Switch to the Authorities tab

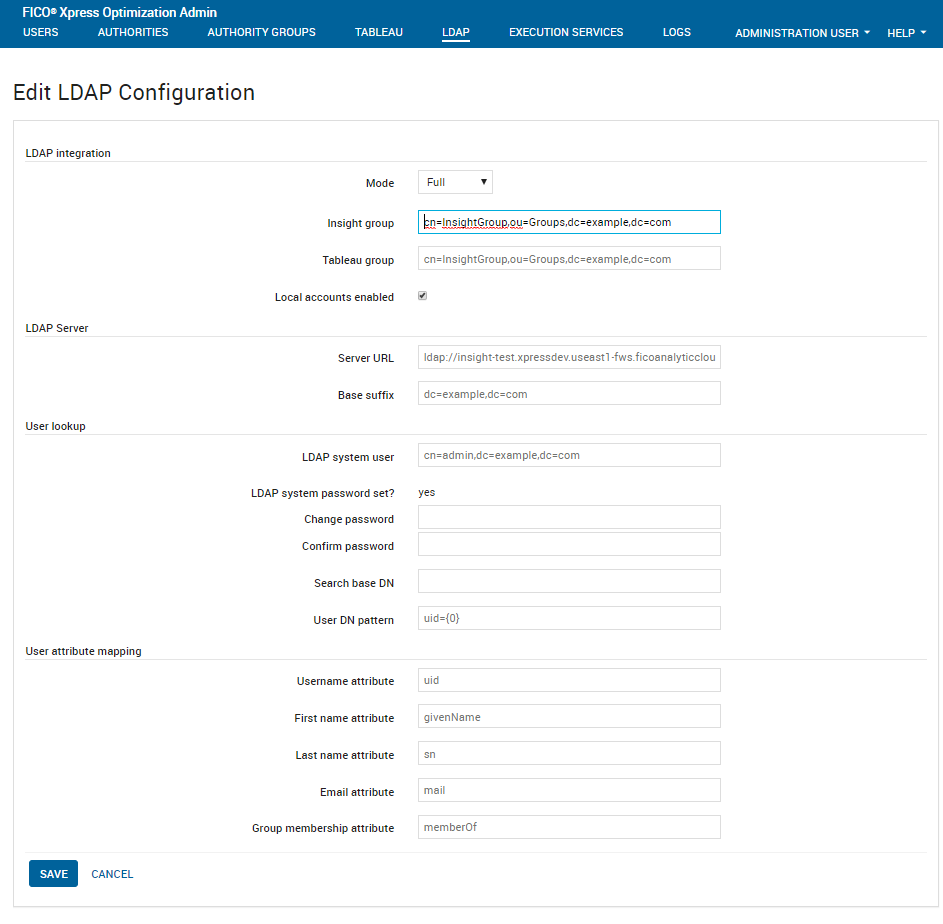coord(133,32)
